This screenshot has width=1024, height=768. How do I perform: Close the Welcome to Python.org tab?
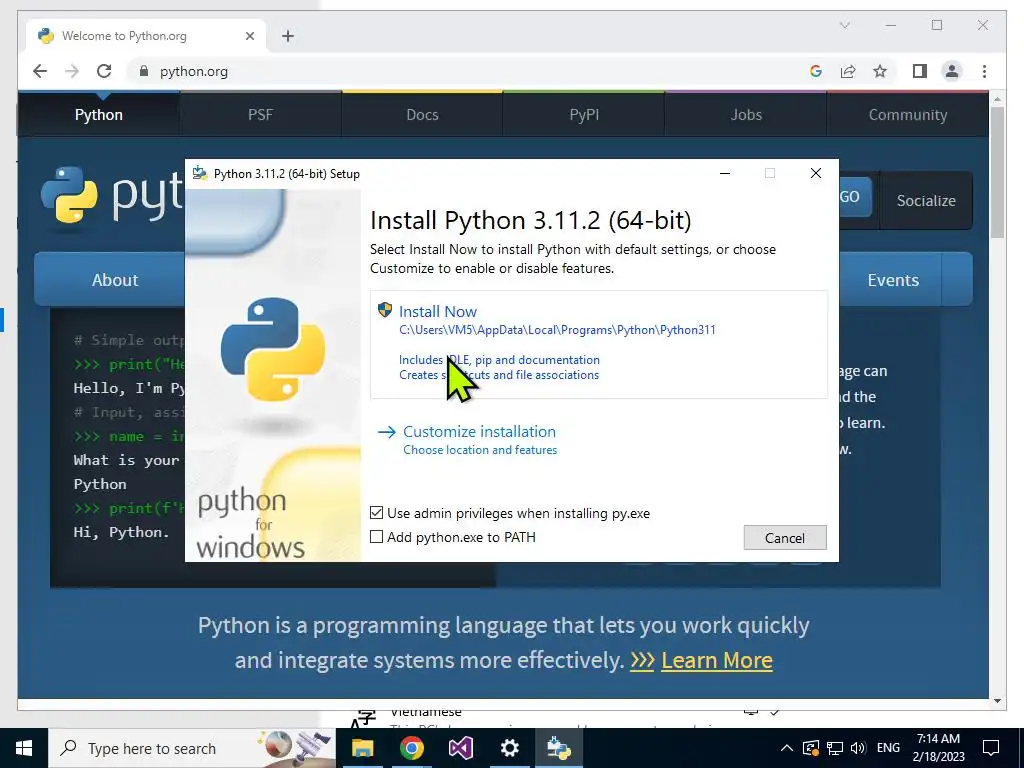click(x=249, y=36)
